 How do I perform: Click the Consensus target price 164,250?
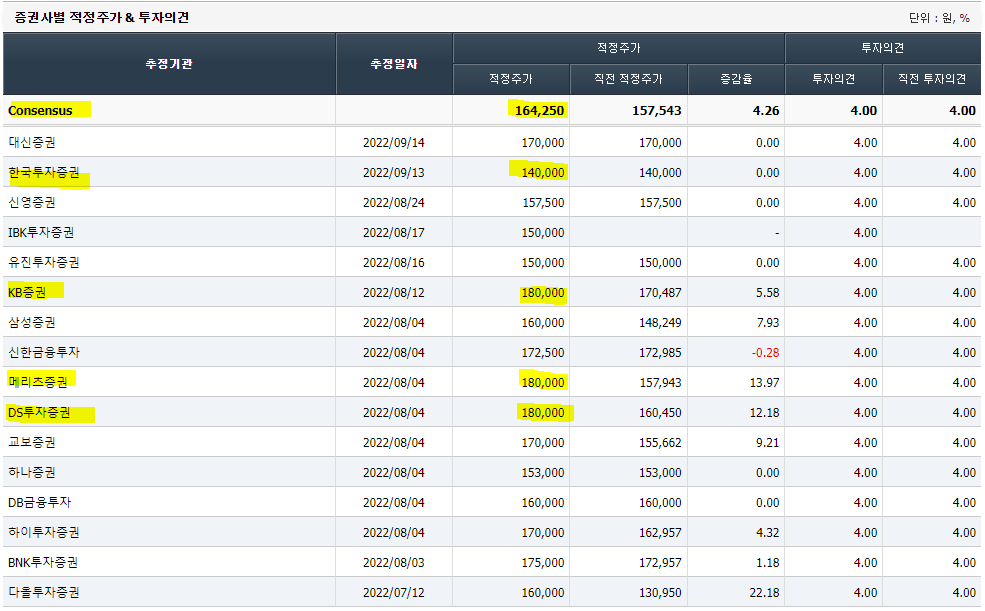[x=539, y=111]
